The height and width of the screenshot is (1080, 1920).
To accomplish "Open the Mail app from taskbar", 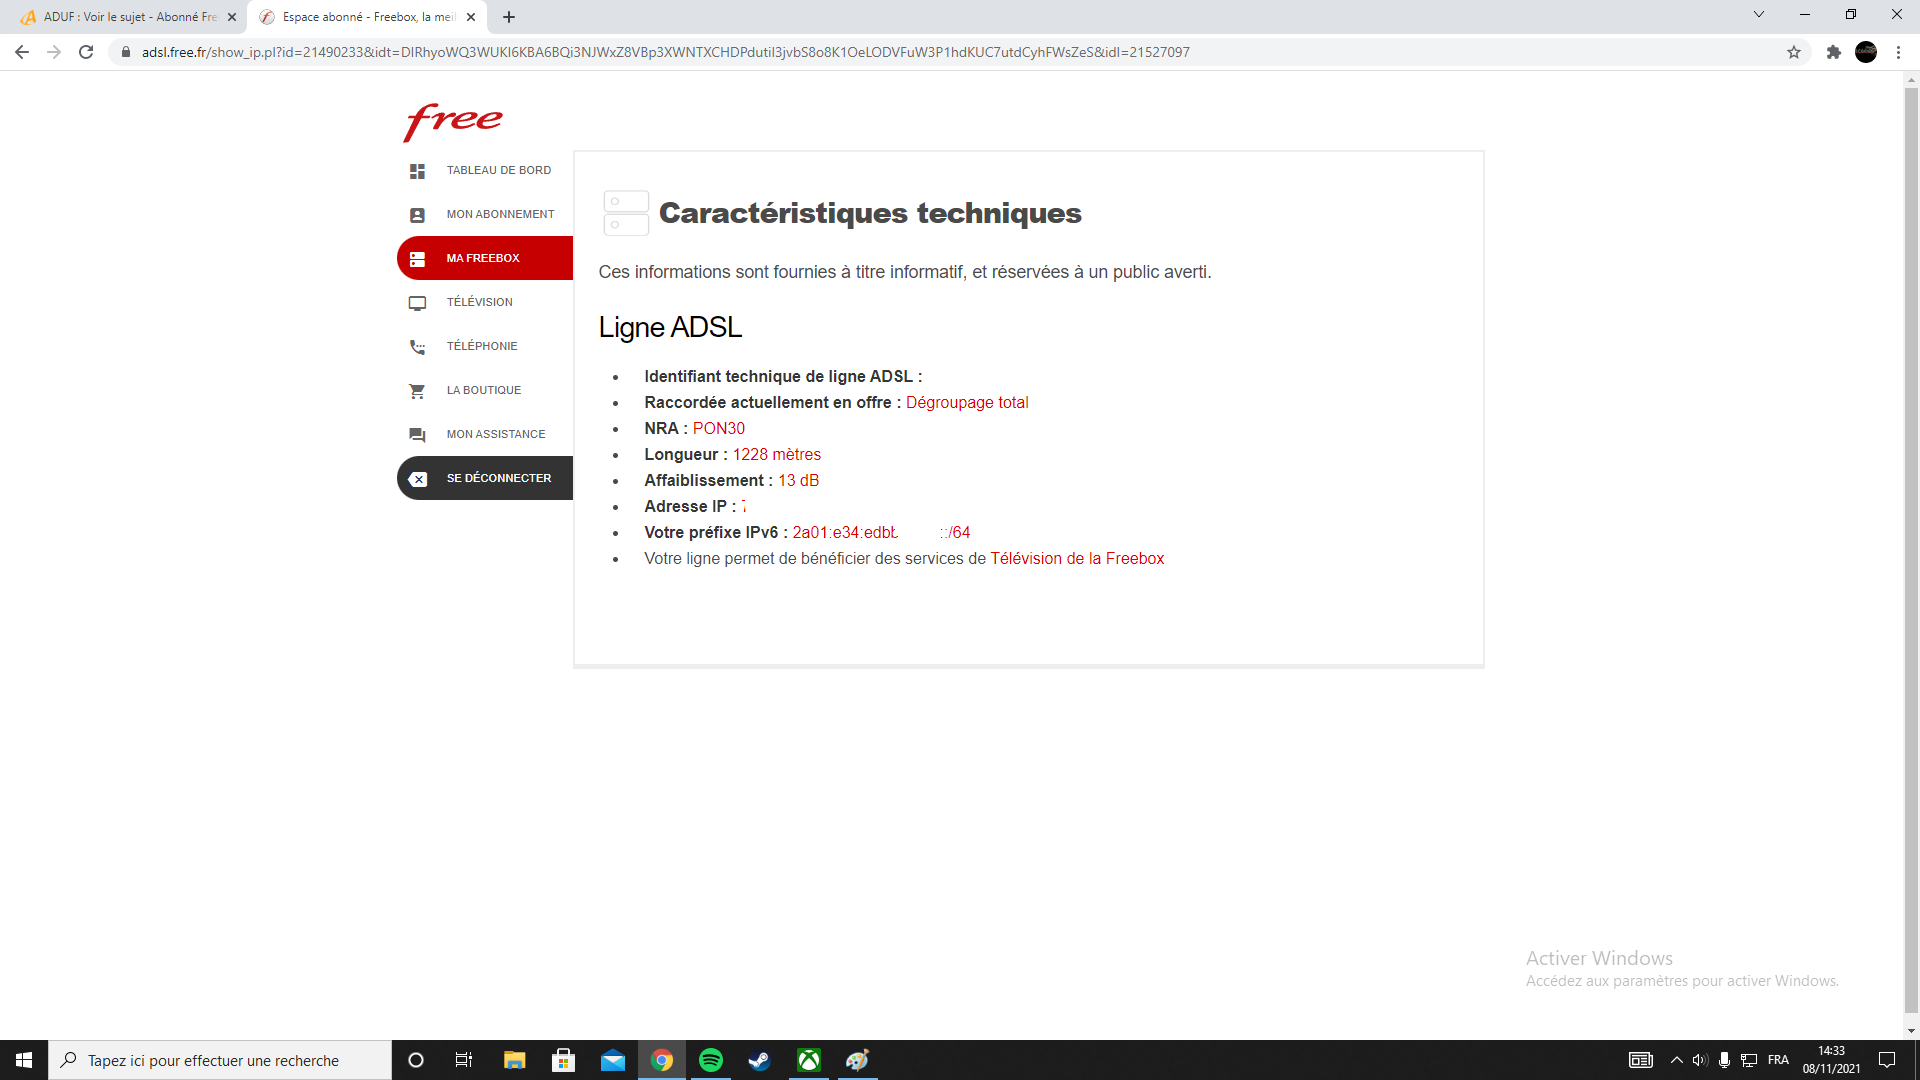I will pyautogui.click(x=612, y=1060).
